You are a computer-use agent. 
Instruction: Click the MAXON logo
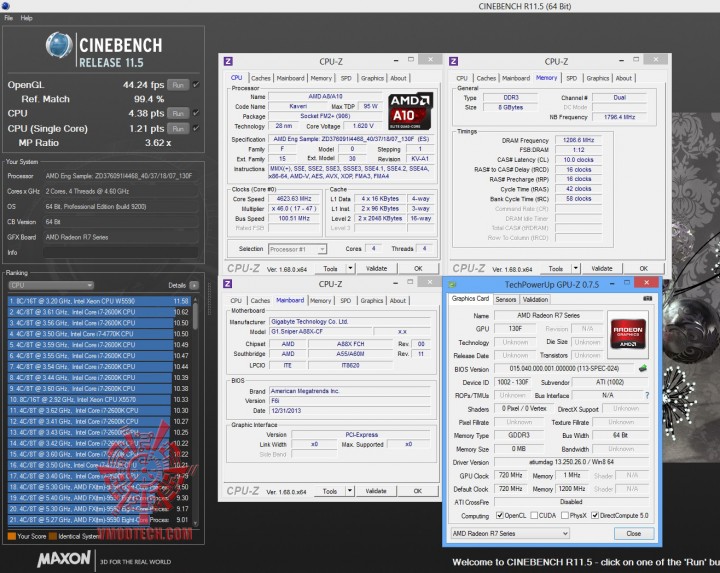click(x=64, y=559)
